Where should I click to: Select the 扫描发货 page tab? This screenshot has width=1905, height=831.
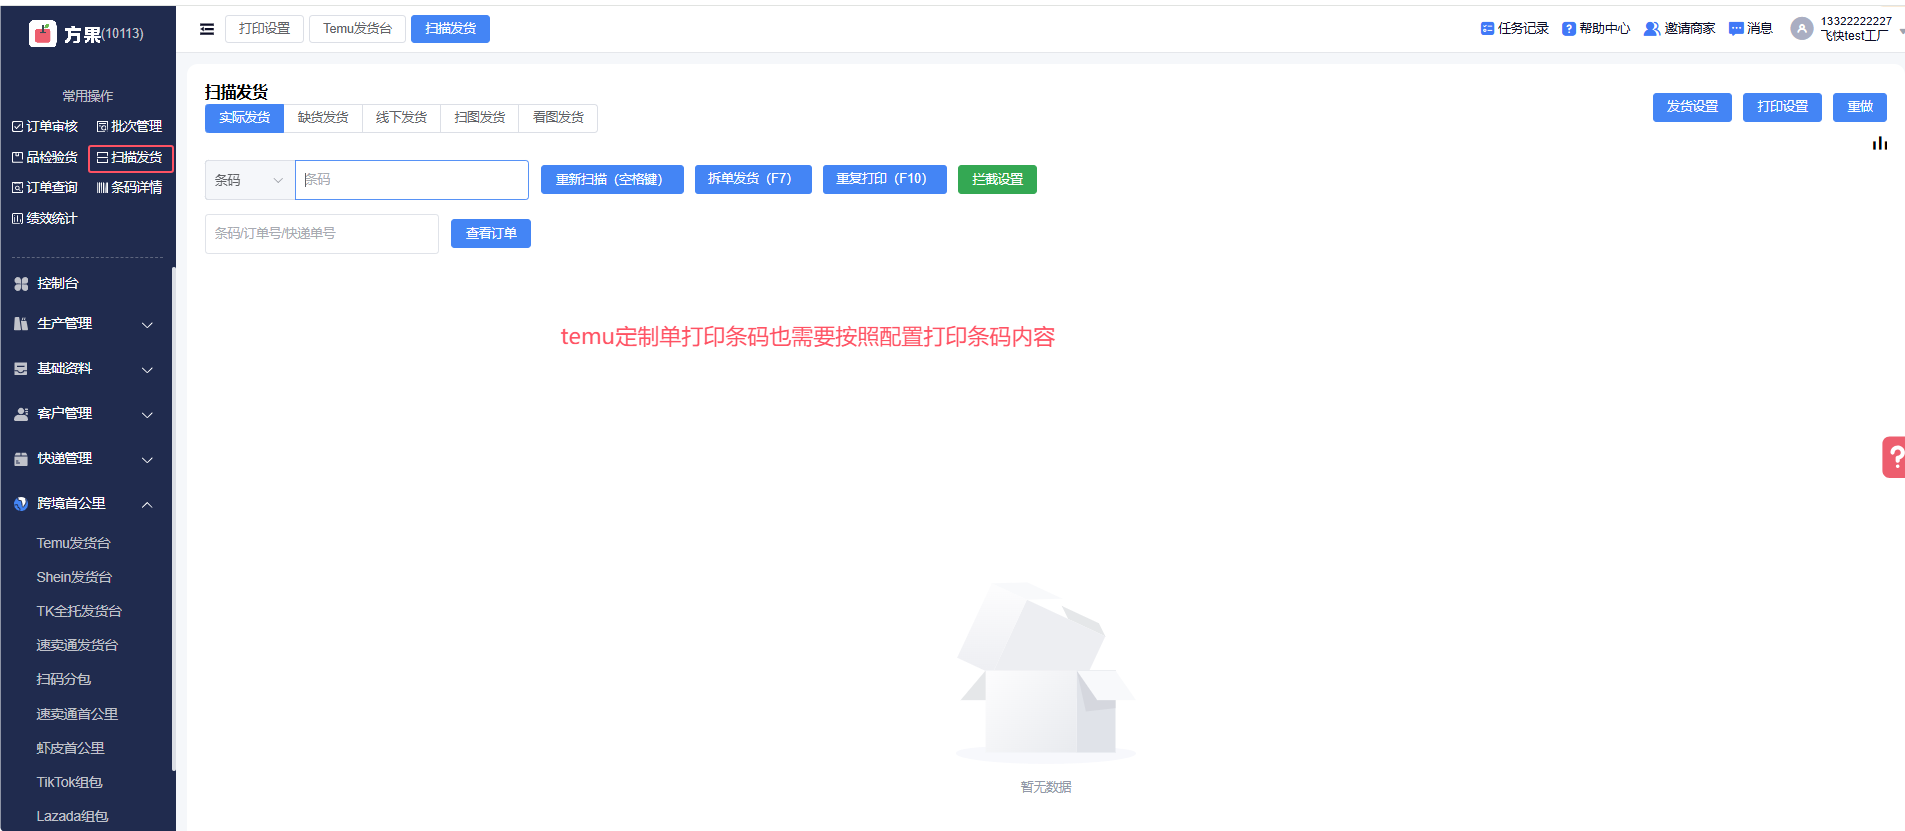[x=450, y=29]
